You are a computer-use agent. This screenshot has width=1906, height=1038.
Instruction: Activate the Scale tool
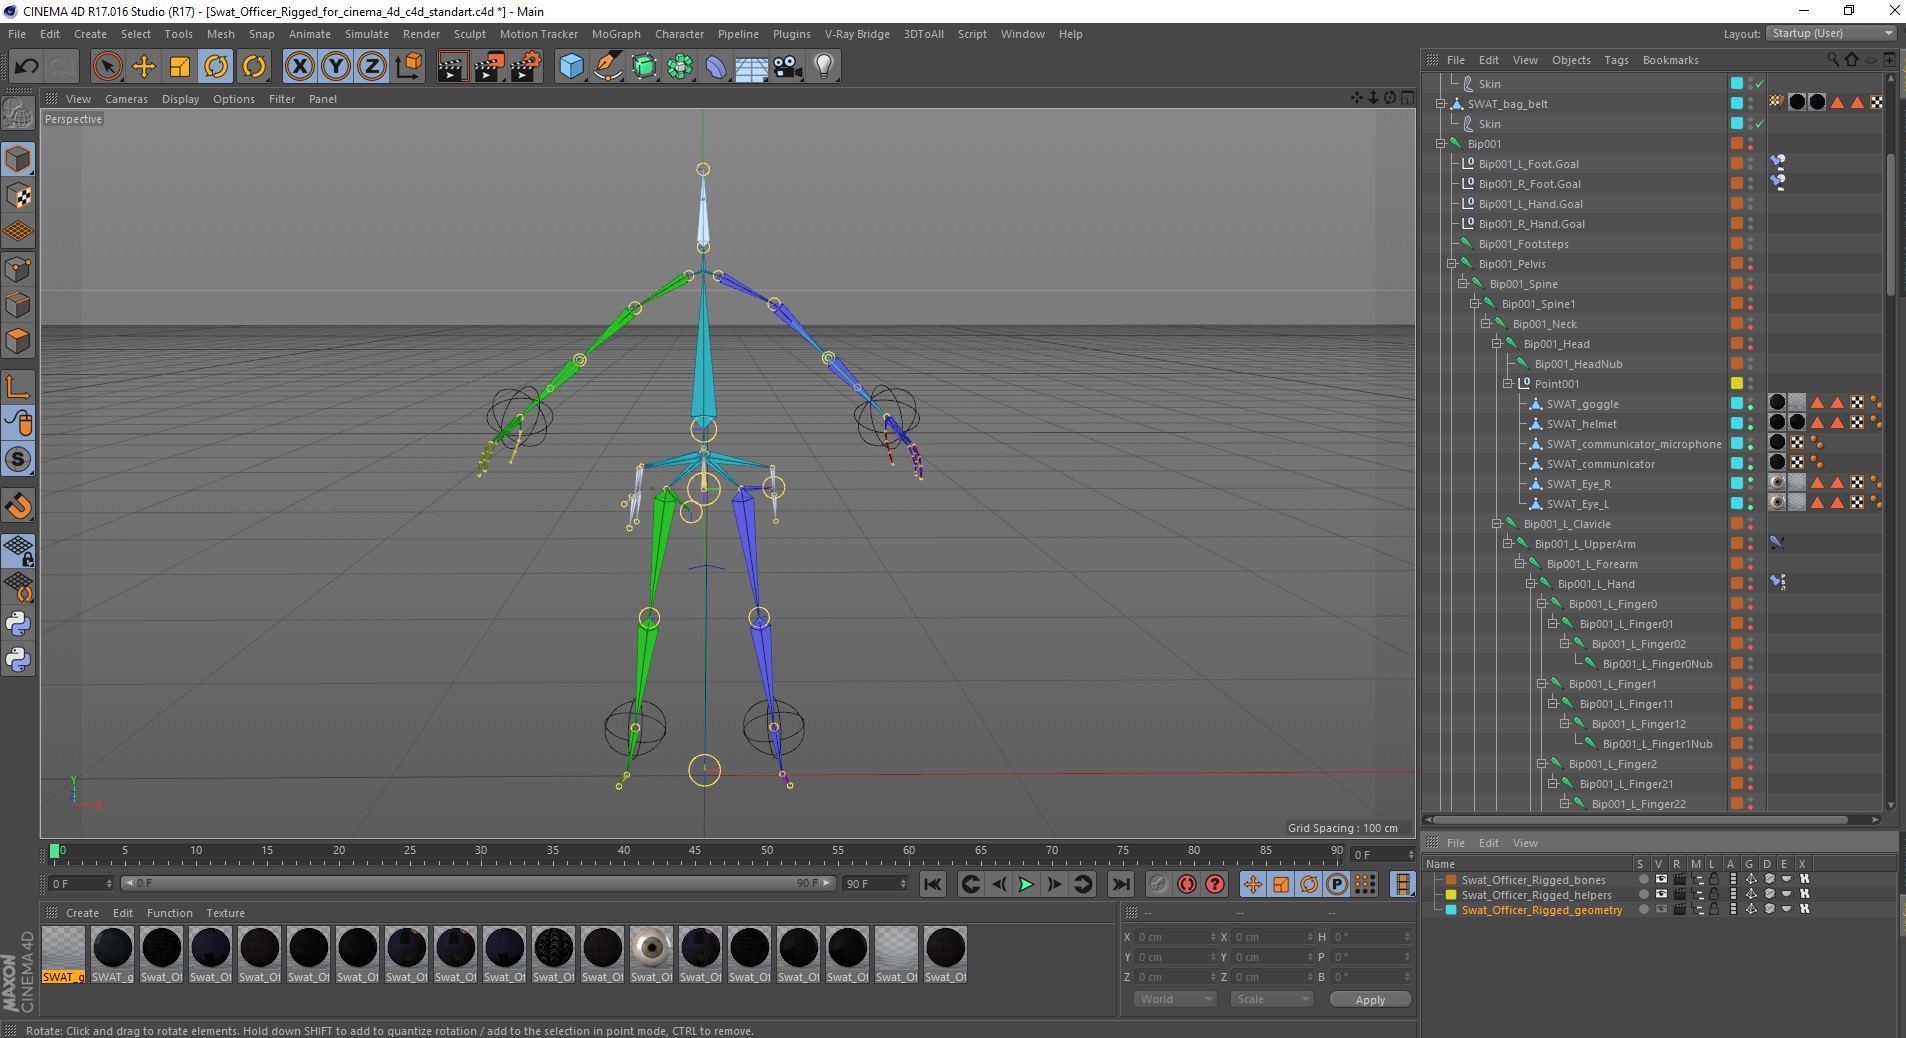coord(180,67)
